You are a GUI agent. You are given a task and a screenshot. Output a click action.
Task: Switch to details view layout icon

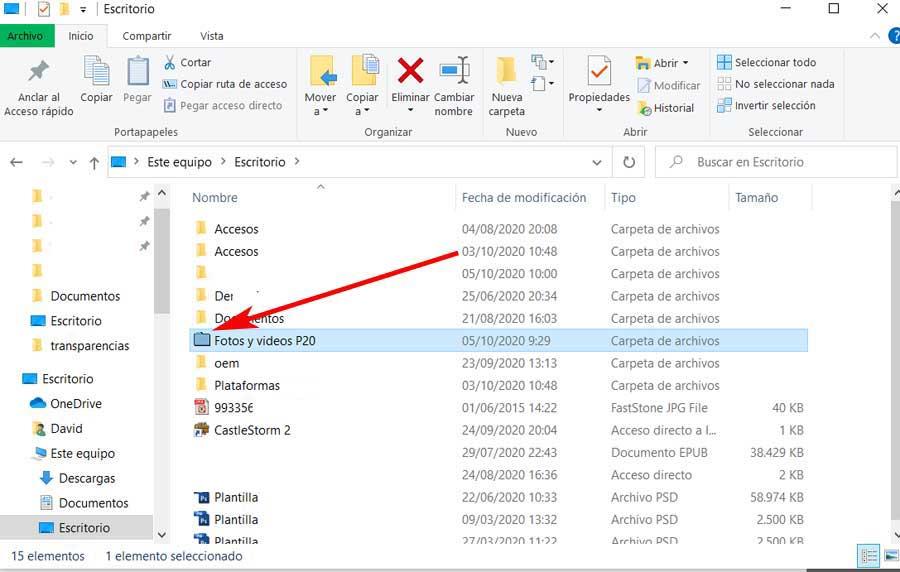[869, 556]
